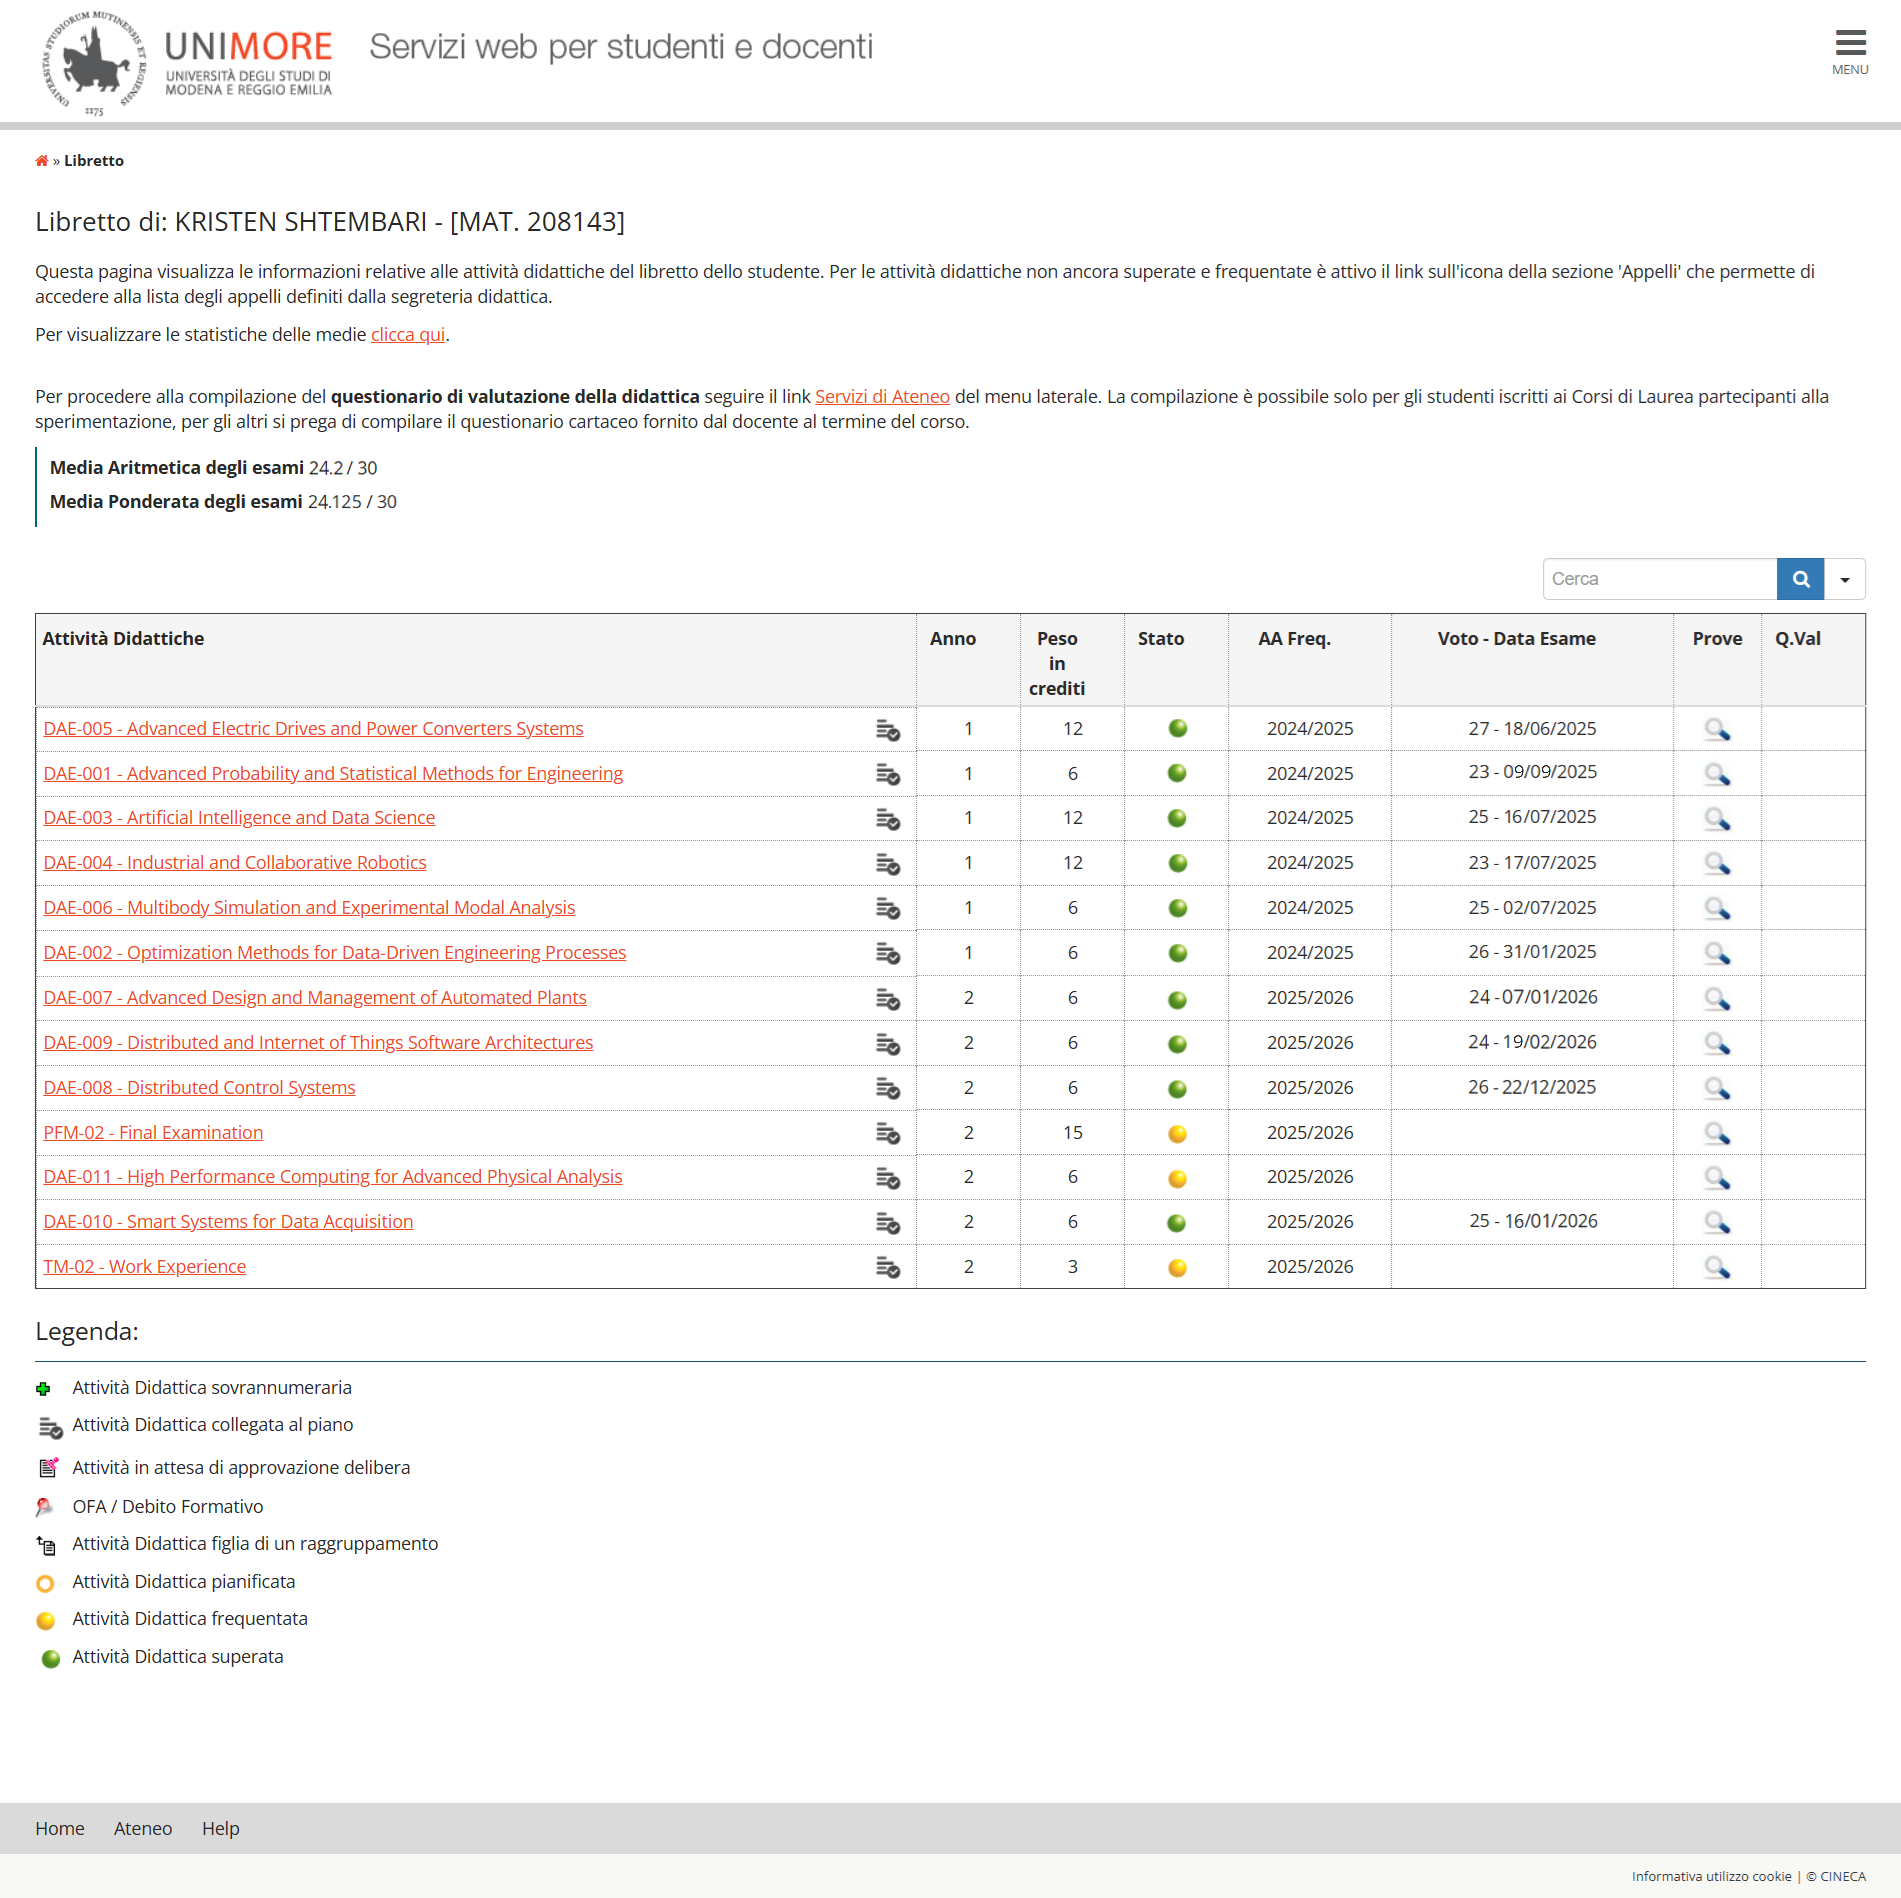The image size is (1901, 1898).
Task: Open the hamburger MENU icon
Action: tap(1849, 51)
